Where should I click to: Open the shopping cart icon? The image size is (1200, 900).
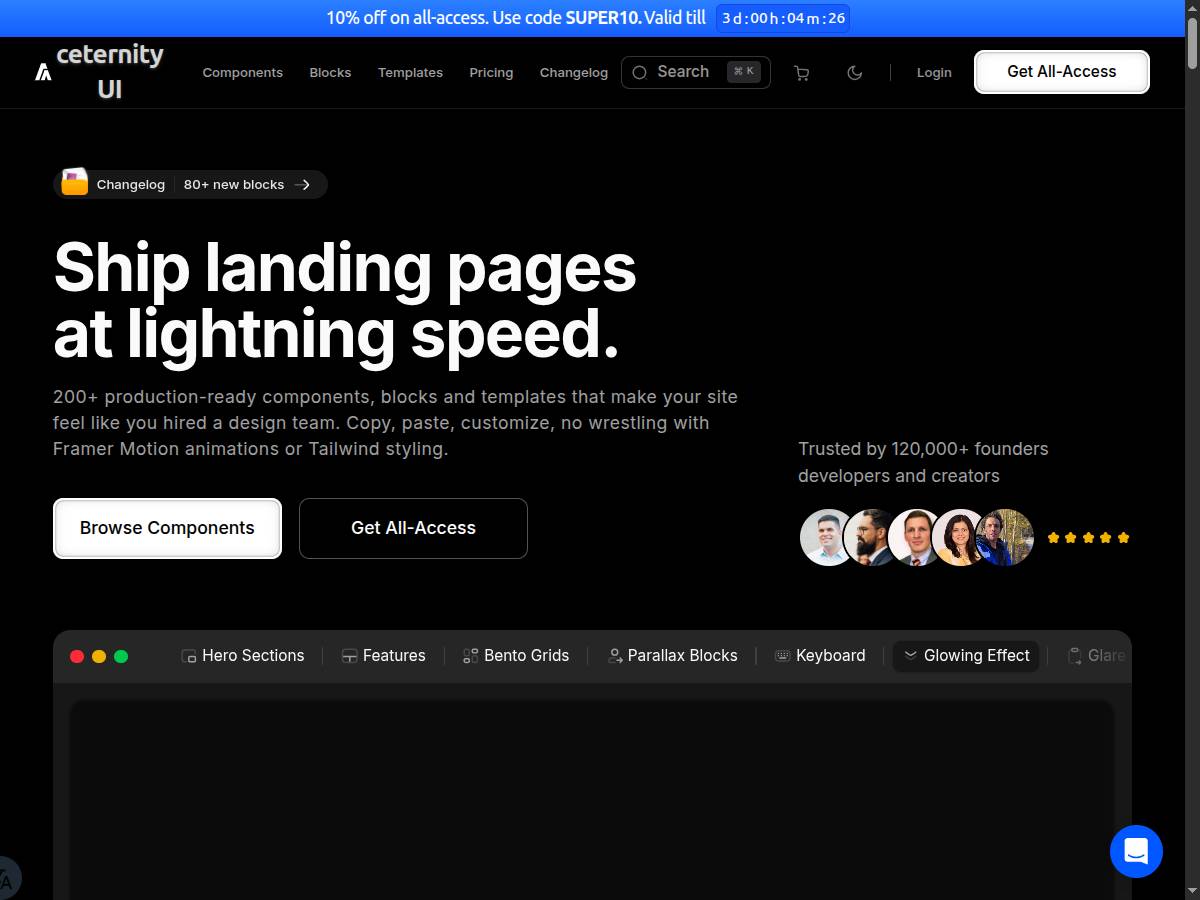click(801, 73)
